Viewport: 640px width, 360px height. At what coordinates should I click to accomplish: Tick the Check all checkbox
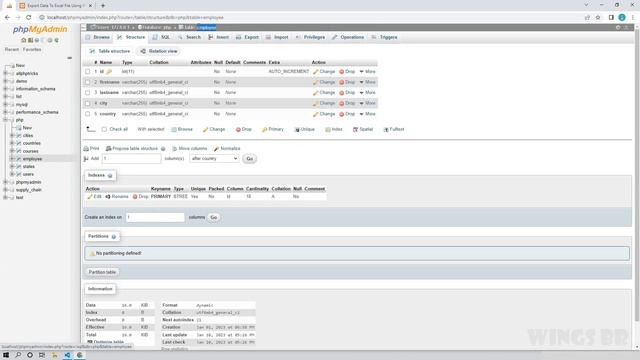pyautogui.click(x=104, y=129)
